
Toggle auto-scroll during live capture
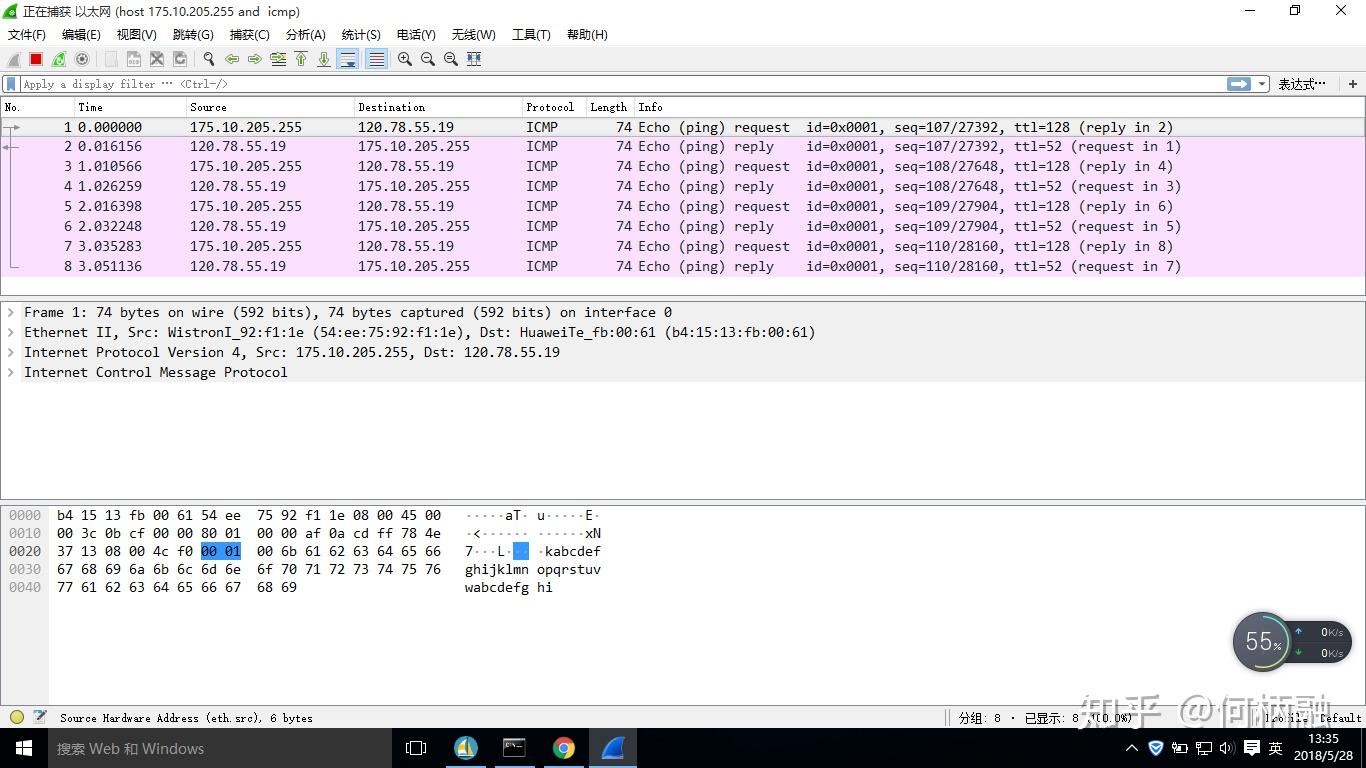[x=347, y=59]
